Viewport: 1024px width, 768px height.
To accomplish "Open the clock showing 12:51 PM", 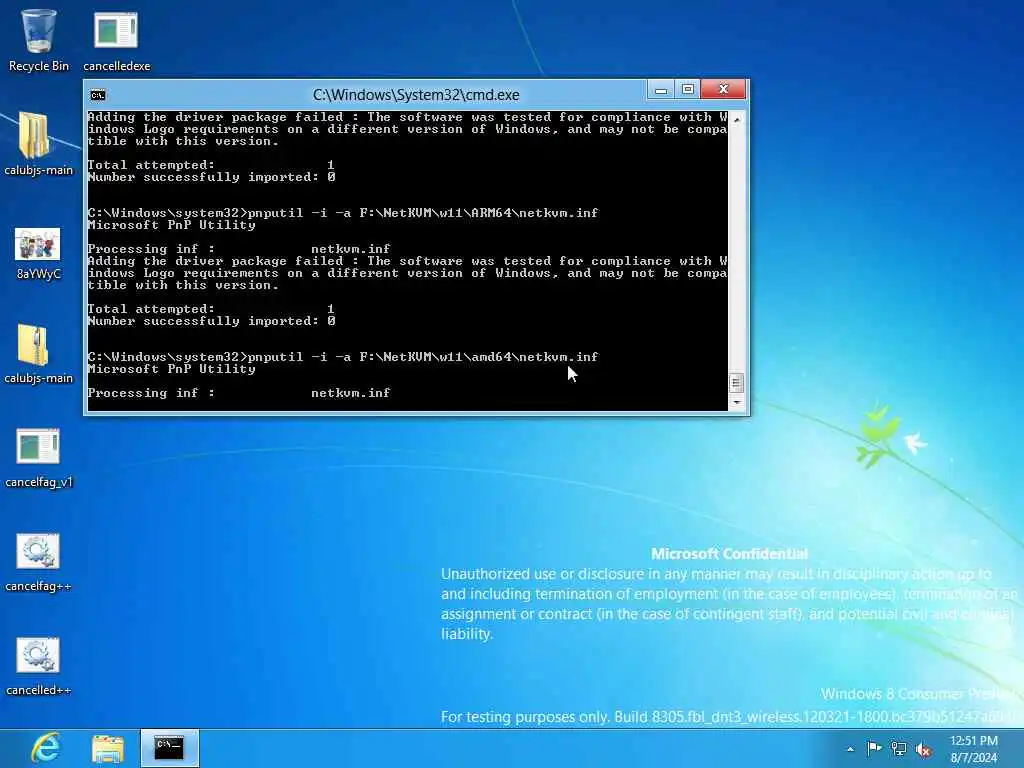I will tap(974, 749).
